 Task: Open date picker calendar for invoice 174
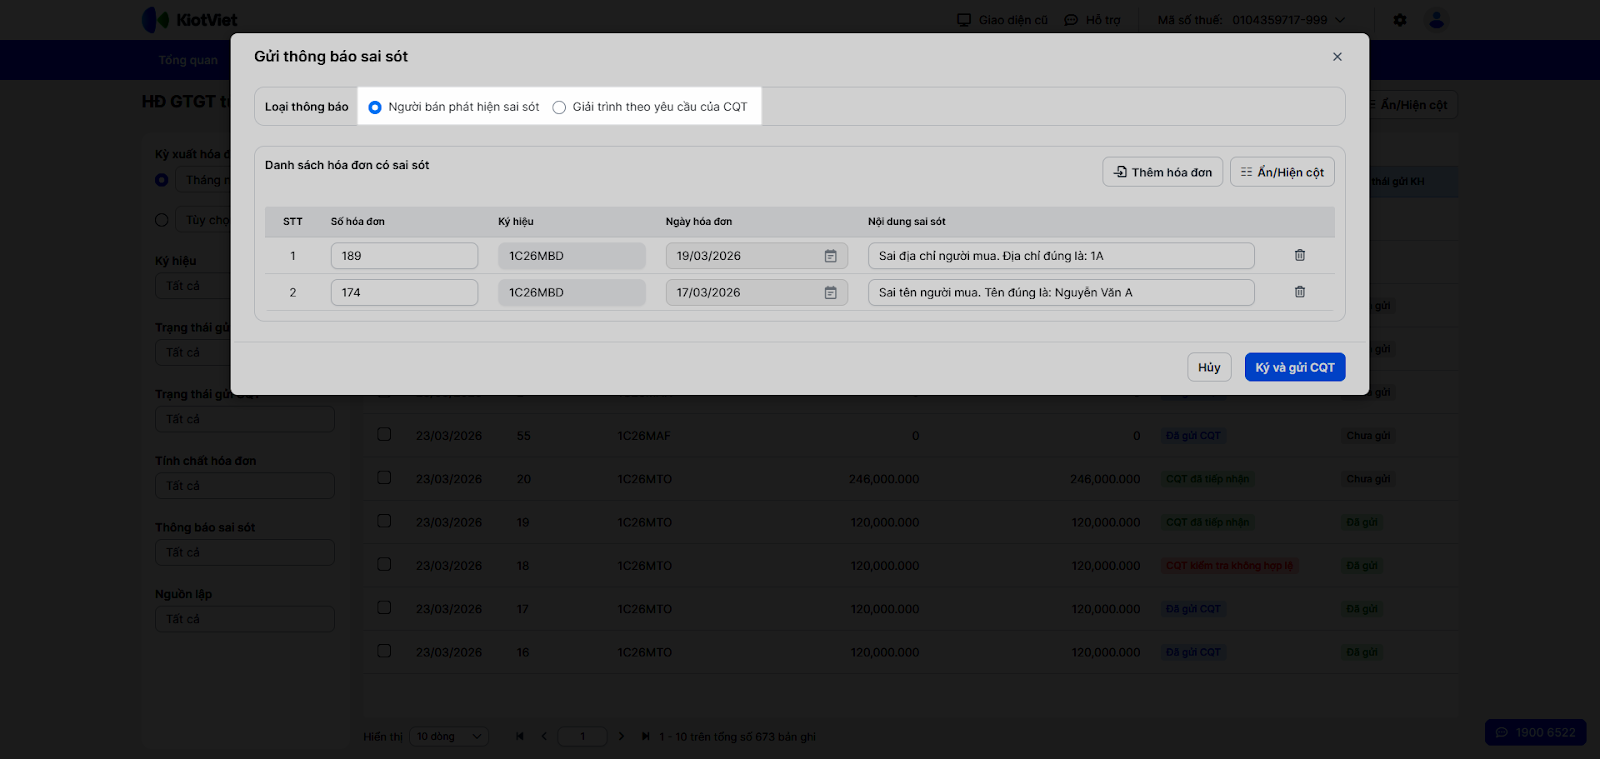click(830, 293)
